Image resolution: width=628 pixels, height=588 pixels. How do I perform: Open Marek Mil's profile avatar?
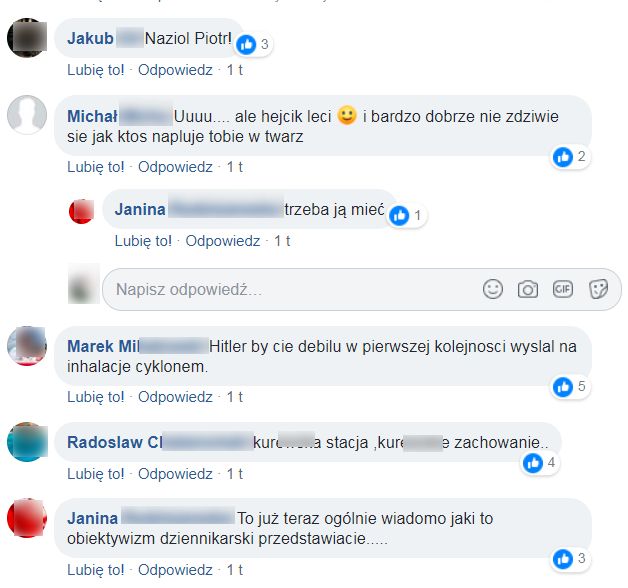point(27,346)
